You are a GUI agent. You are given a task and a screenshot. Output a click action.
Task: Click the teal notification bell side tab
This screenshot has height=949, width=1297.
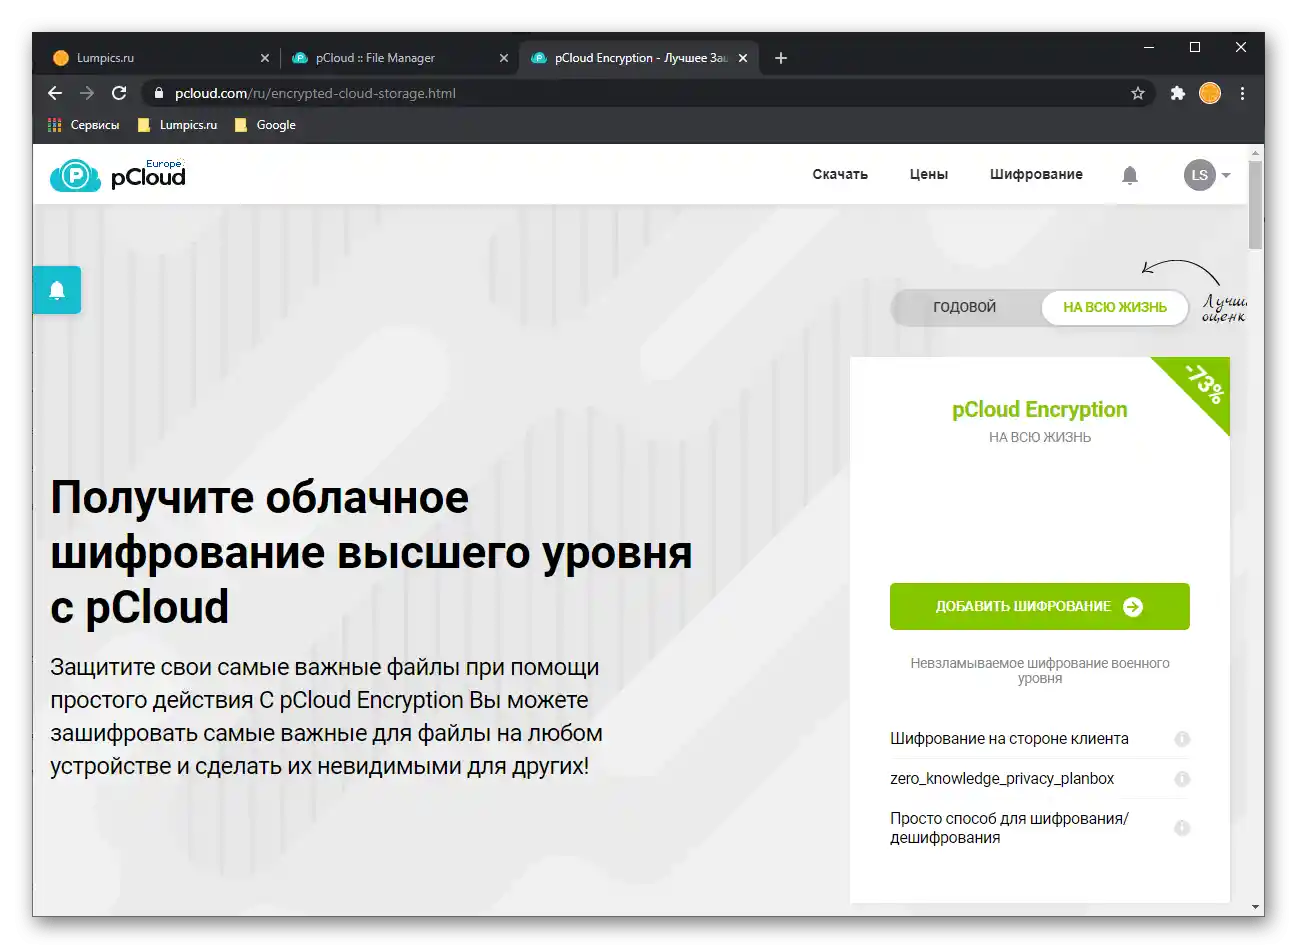click(x=57, y=290)
